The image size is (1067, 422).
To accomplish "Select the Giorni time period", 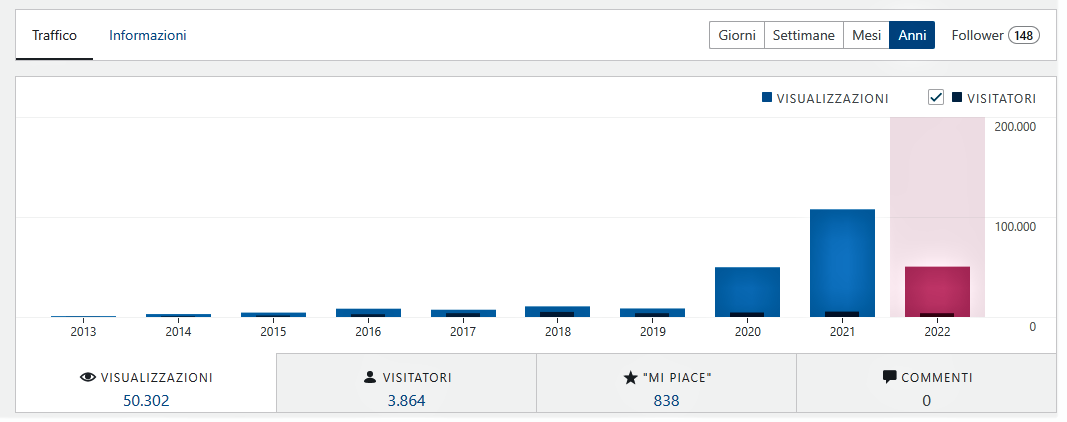I will pos(737,35).
